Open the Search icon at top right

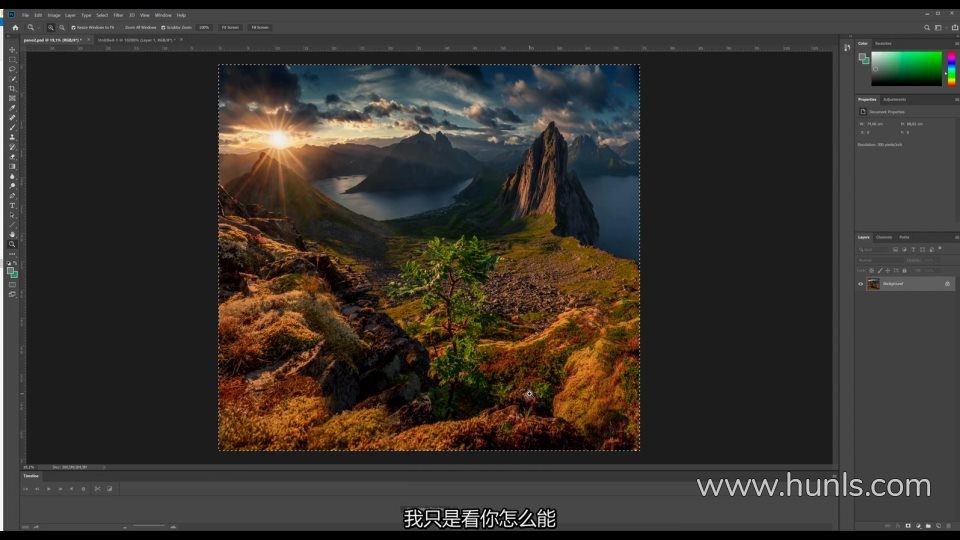tap(926, 28)
